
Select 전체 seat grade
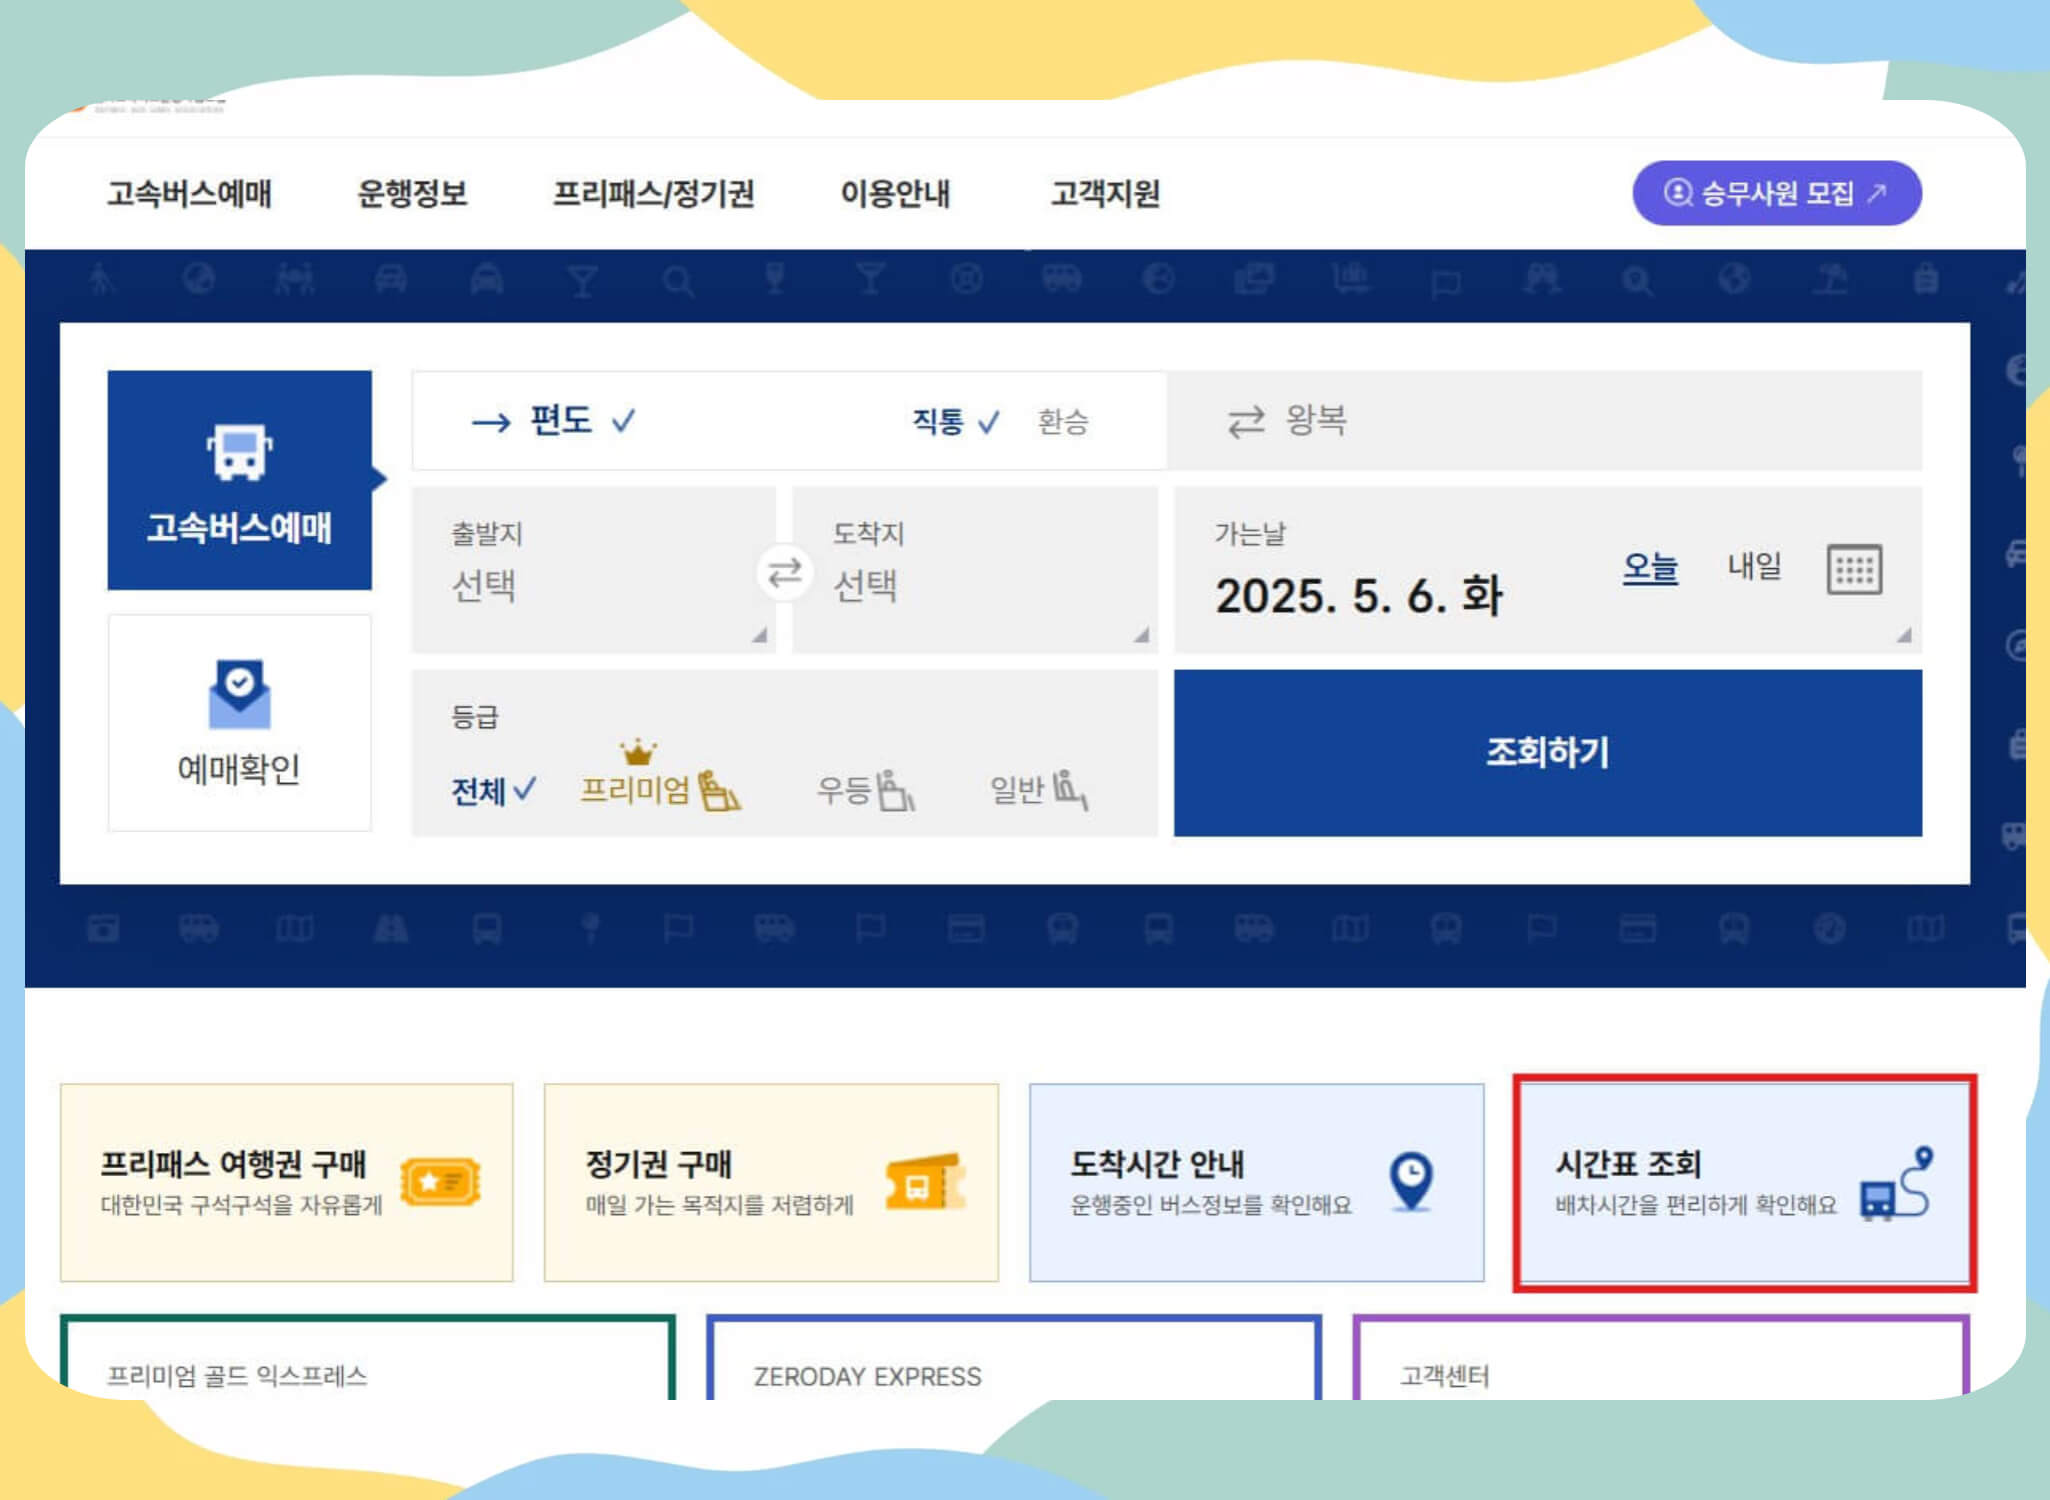pyautogui.click(x=493, y=791)
